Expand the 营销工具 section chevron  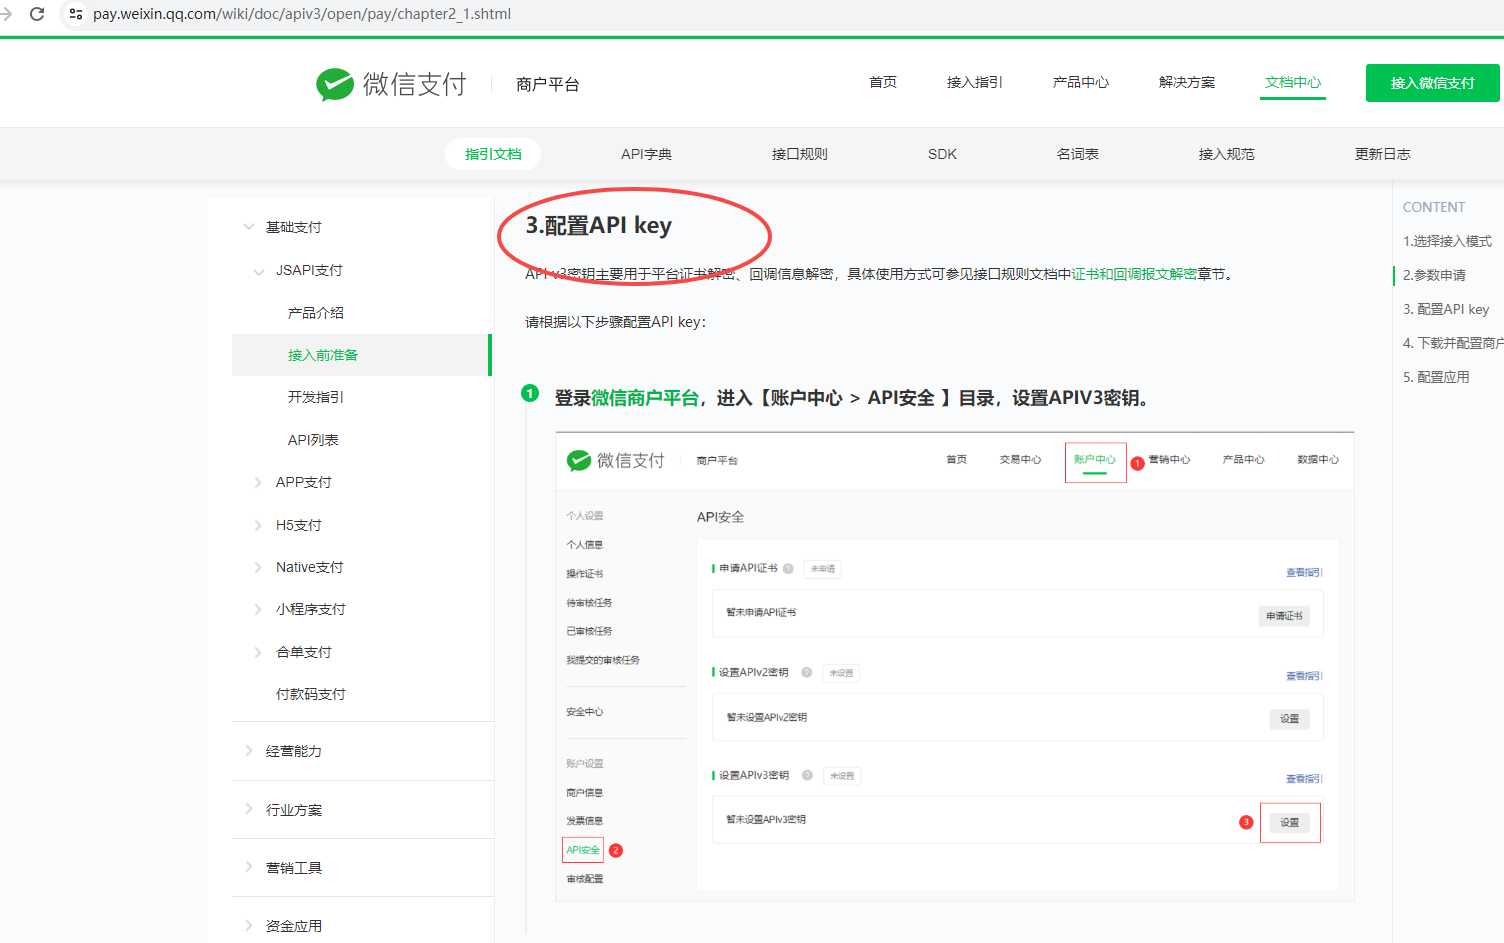[249, 867]
